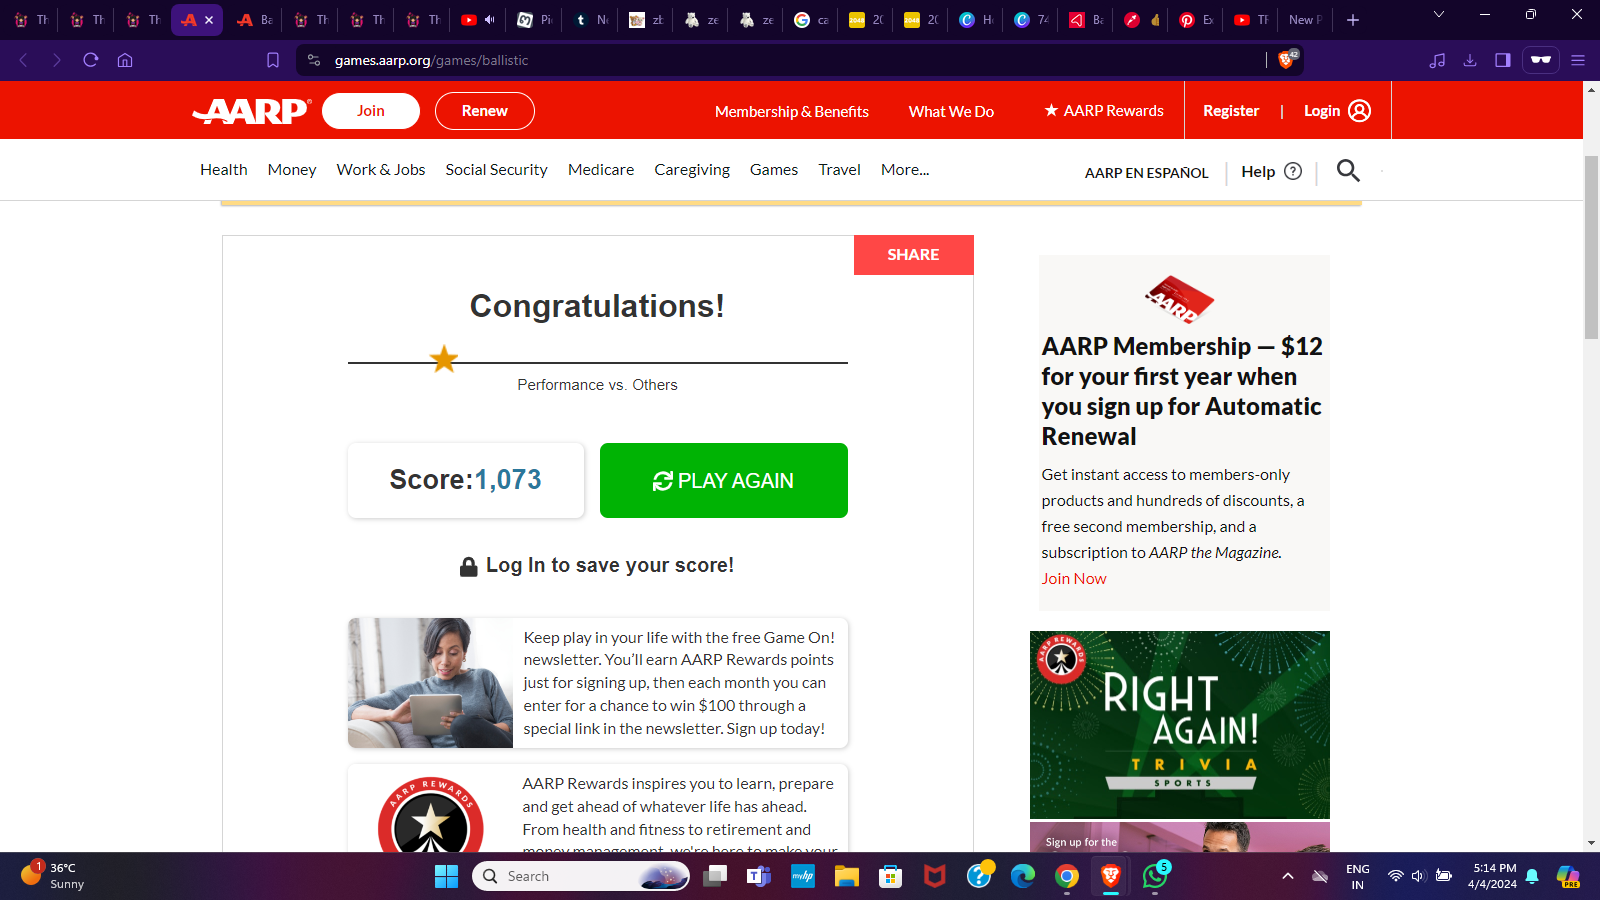View site information icon in address bar
The width and height of the screenshot is (1600, 900).
point(314,60)
